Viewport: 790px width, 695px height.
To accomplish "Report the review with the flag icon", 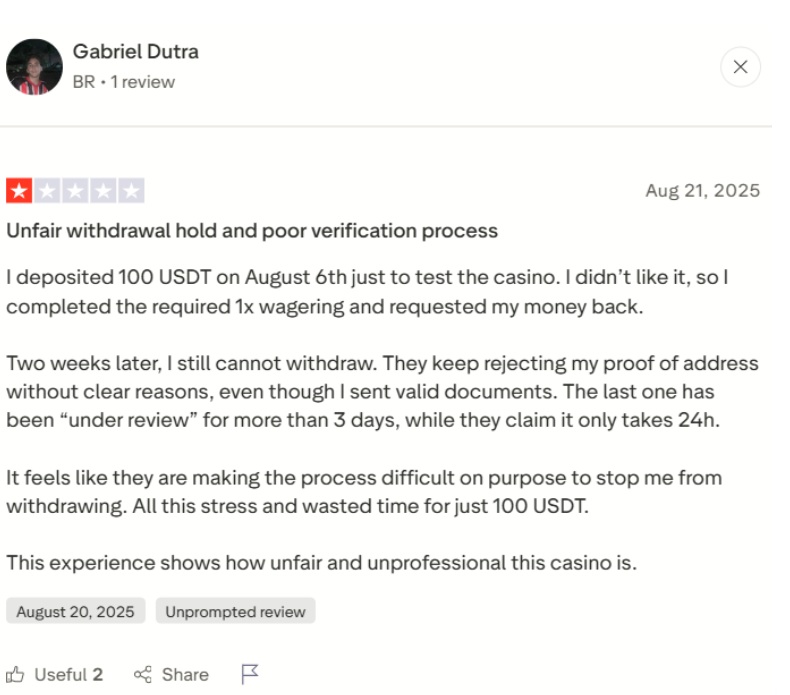I will tap(250, 675).
